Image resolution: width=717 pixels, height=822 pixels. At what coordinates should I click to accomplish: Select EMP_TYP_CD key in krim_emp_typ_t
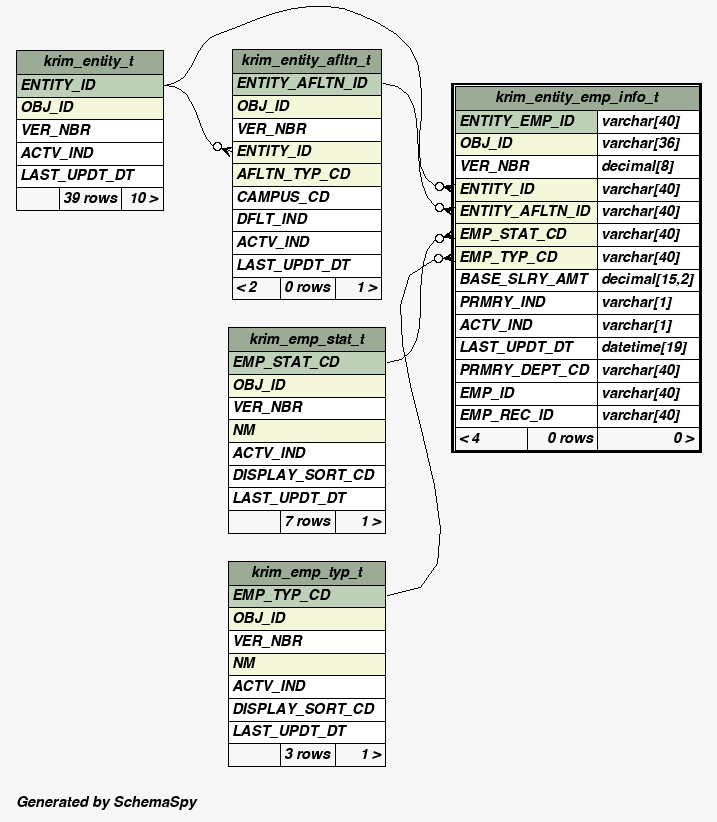[x=307, y=596]
